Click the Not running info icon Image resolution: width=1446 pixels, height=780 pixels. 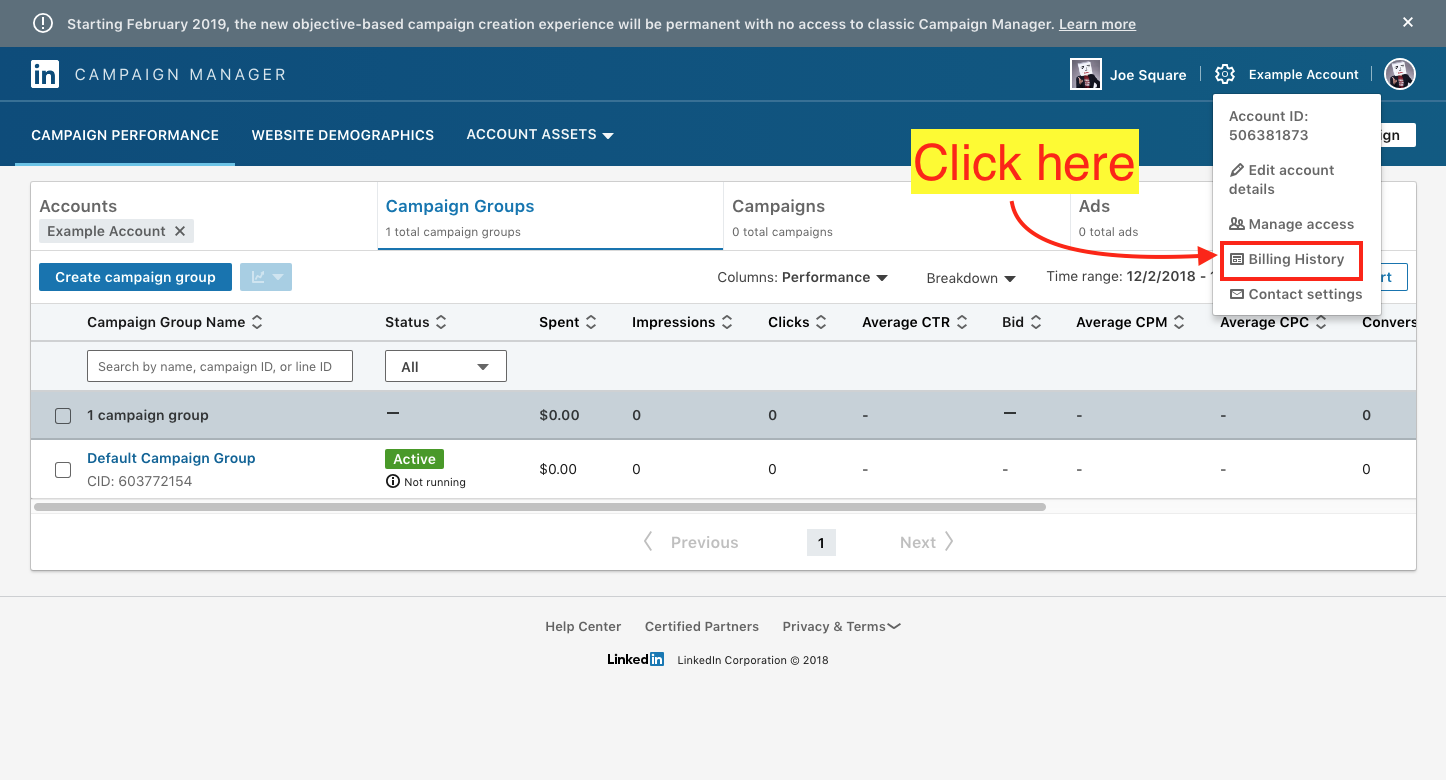(392, 482)
